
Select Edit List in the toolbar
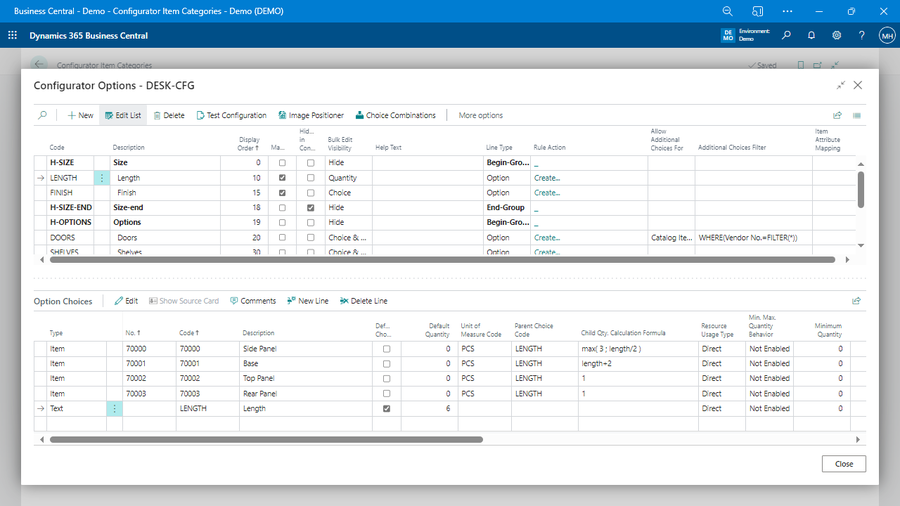point(121,115)
